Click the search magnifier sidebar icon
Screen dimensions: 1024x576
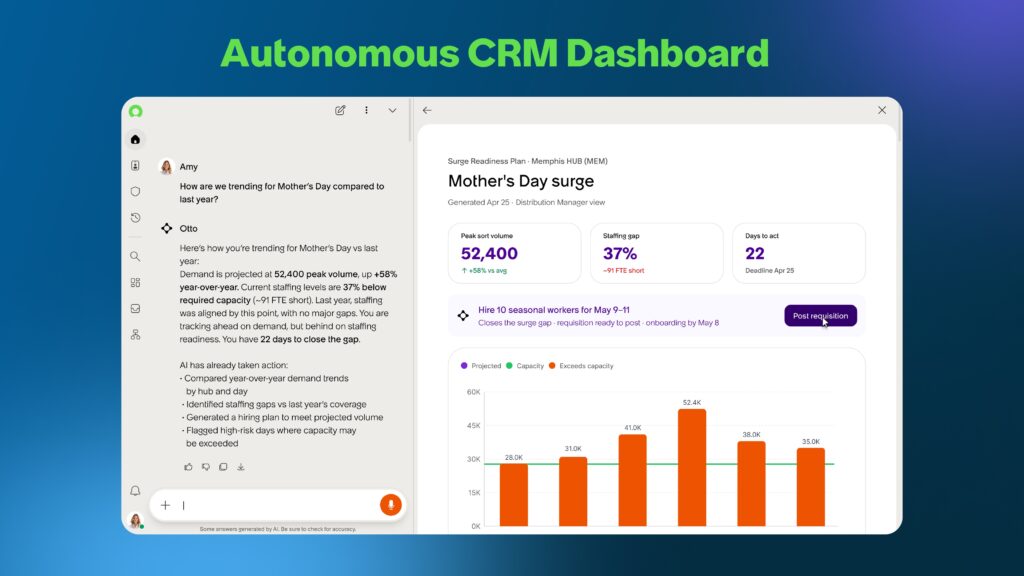click(x=135, y=257)
